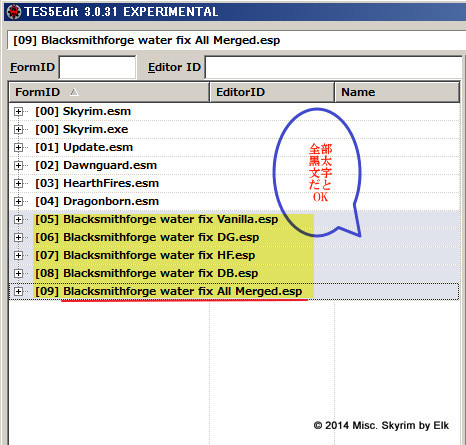Expand the [04] Dragonborn.esm tree node

(18, 202)
